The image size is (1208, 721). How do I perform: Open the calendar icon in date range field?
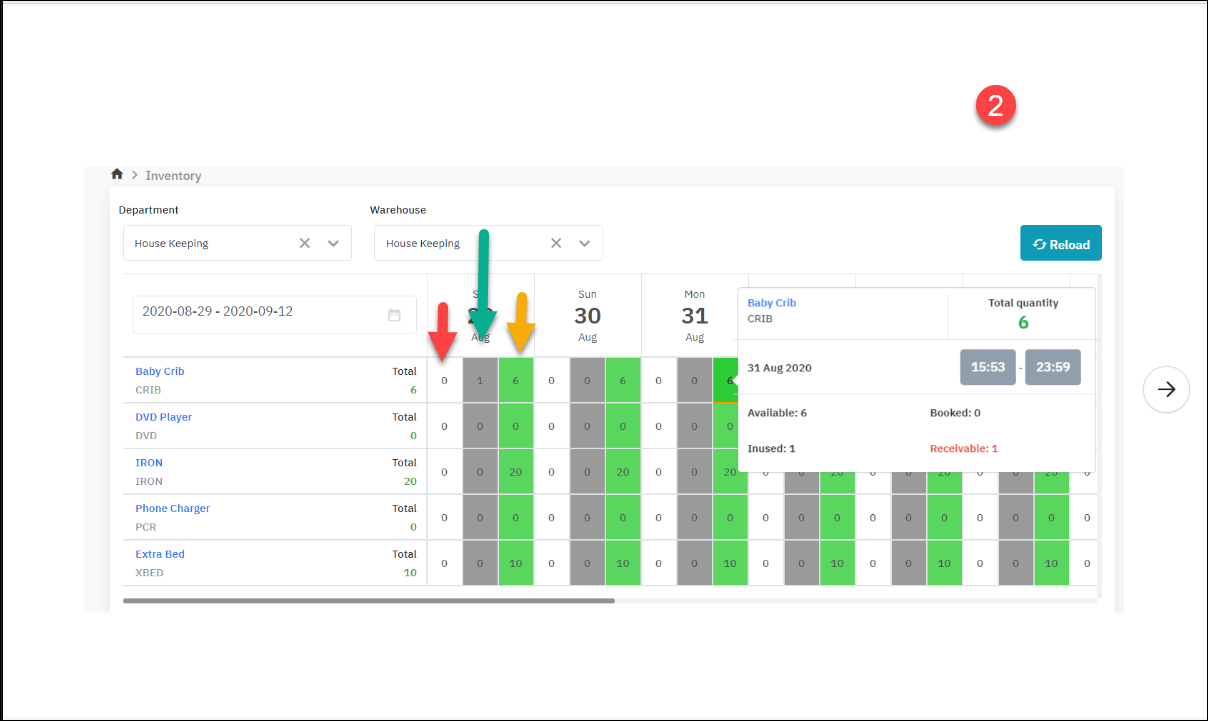coord(394,315)
